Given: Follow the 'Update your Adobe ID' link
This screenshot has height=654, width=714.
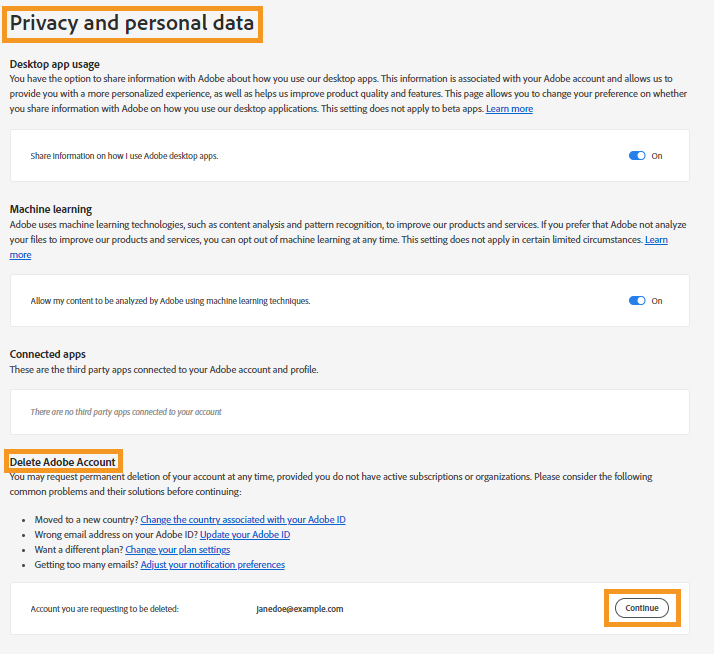Looking at the screenshot, I should click(x=245, y=535).
